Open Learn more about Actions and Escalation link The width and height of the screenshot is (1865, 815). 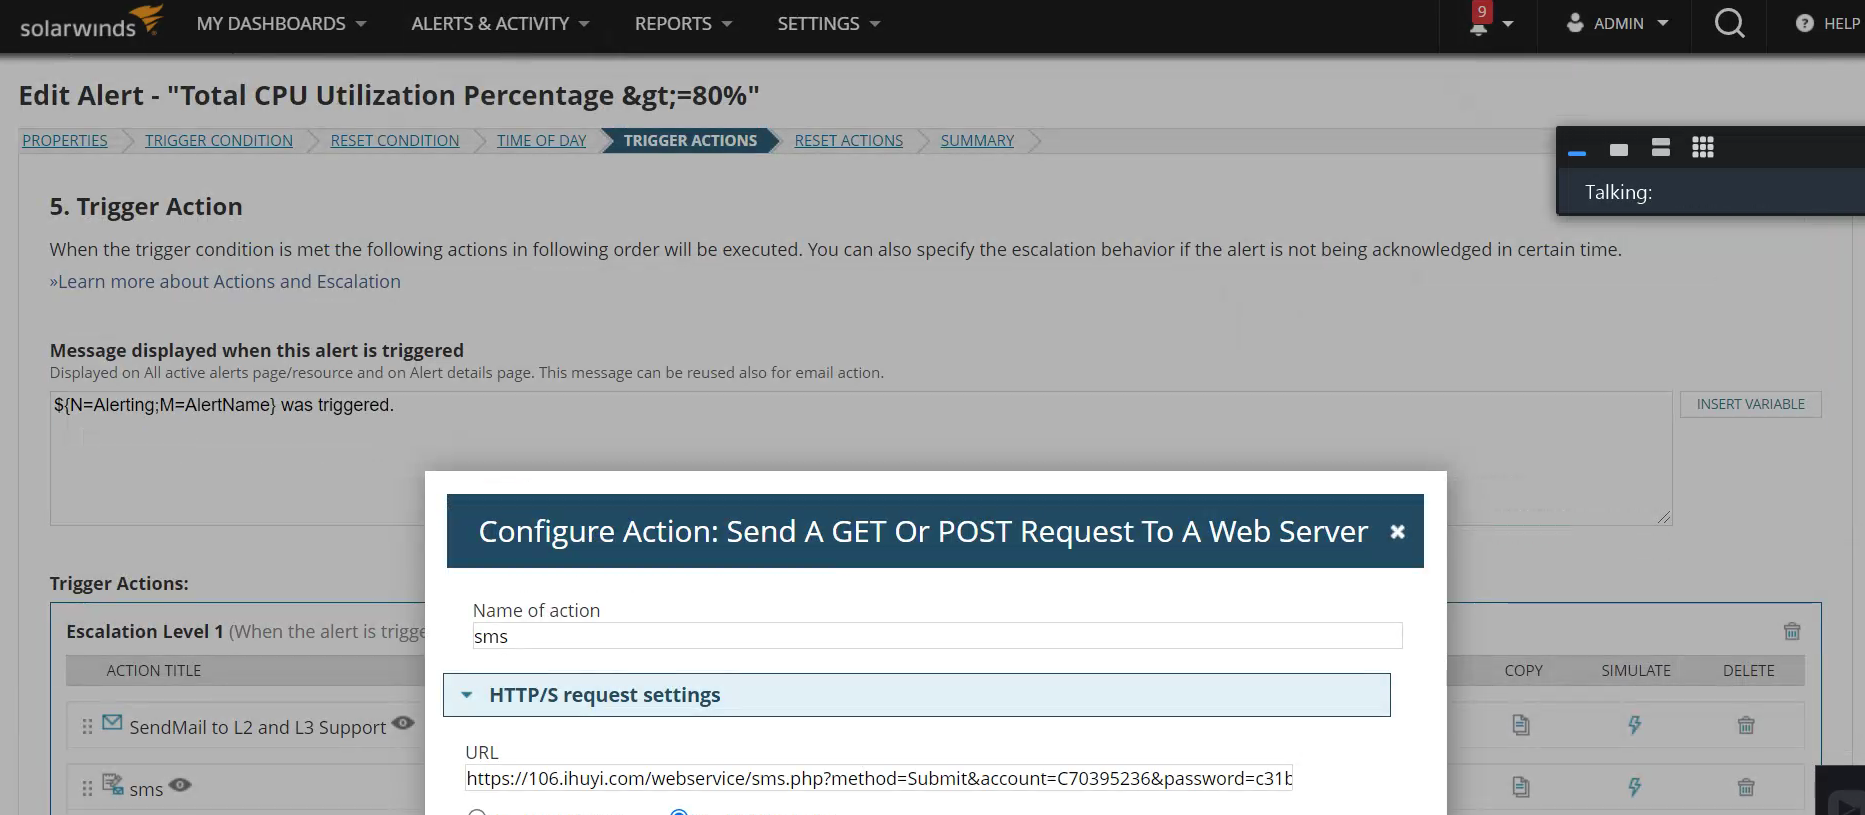click(225, 282)
